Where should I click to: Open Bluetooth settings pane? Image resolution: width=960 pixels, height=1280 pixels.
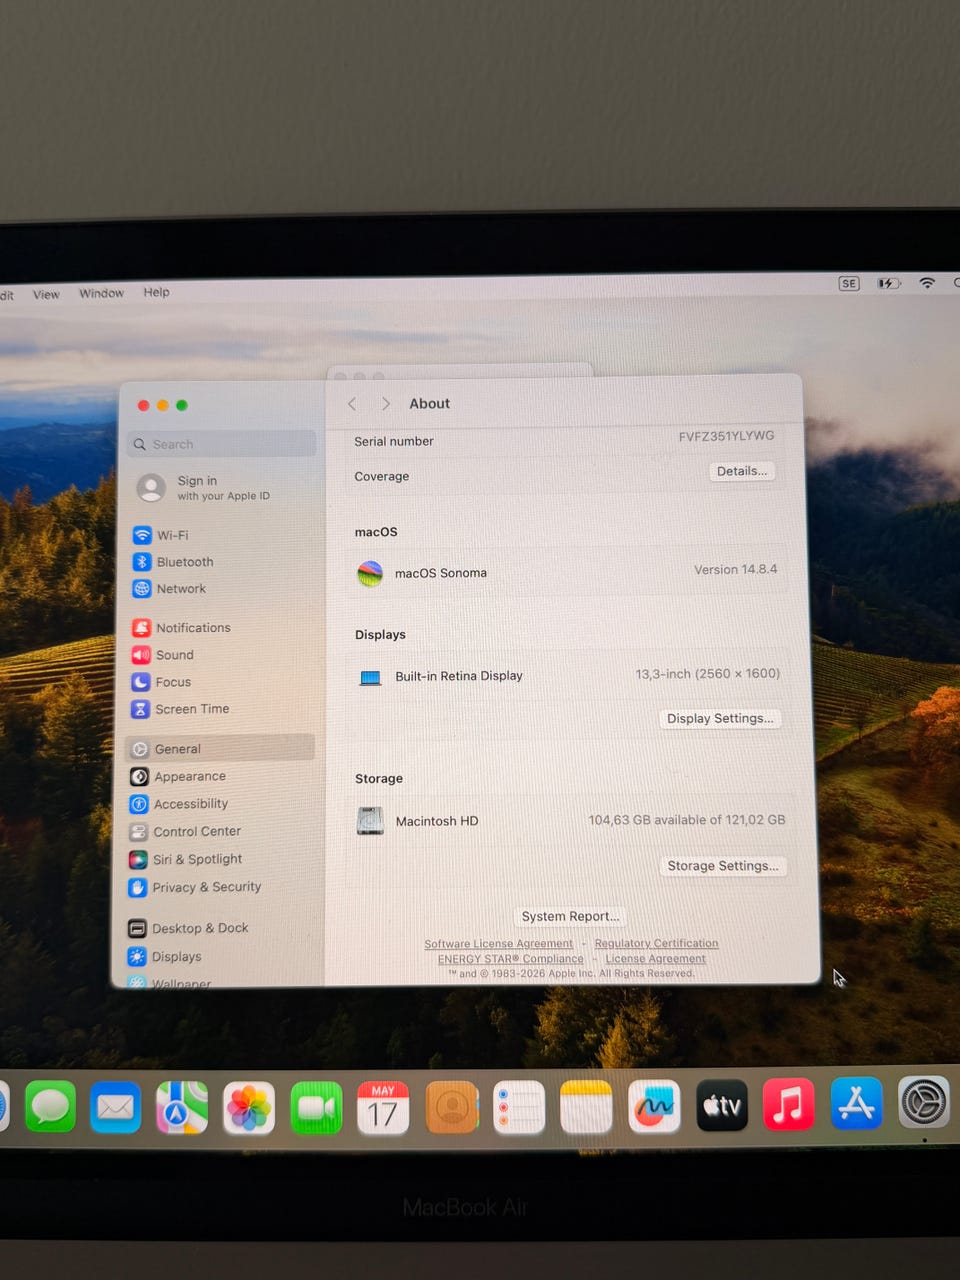pos(173,562)
